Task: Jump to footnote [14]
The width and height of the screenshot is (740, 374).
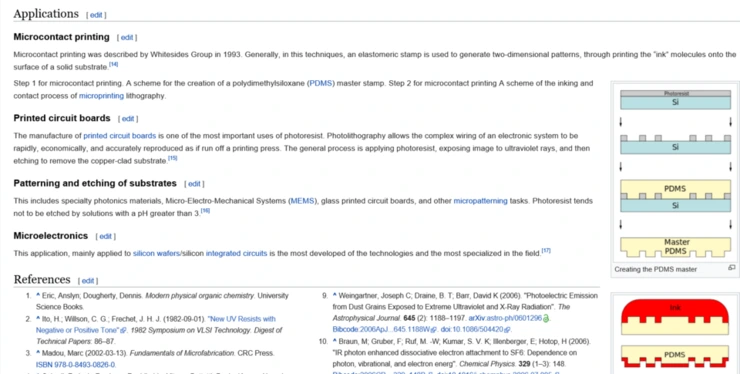Action: pyautogui.click(x=114, y=64)
